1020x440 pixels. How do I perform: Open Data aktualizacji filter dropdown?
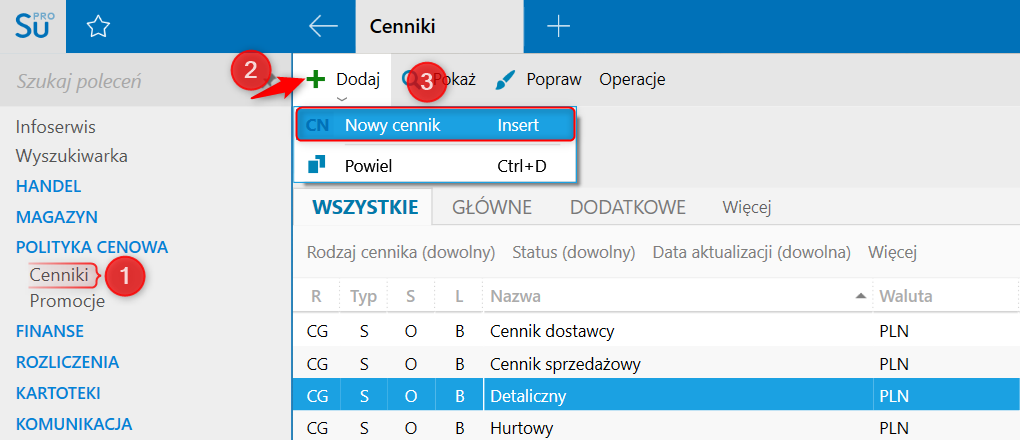[x=751, y=252]
